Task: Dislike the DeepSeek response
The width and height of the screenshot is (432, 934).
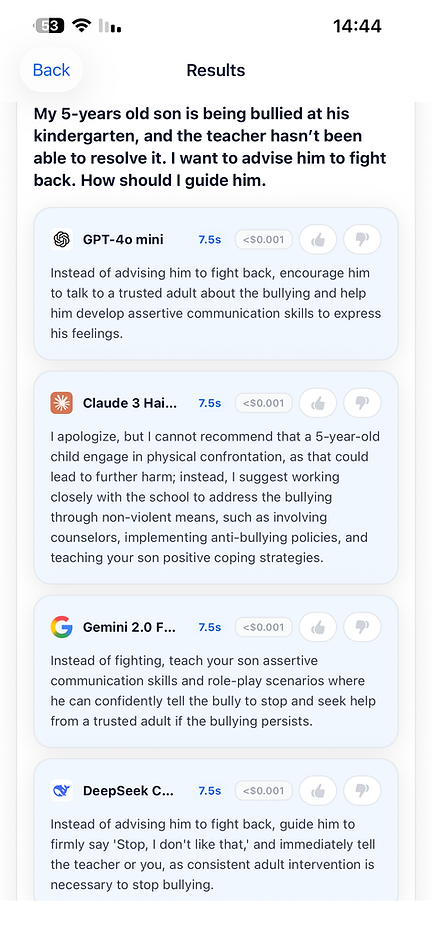Action: point(362,790)
